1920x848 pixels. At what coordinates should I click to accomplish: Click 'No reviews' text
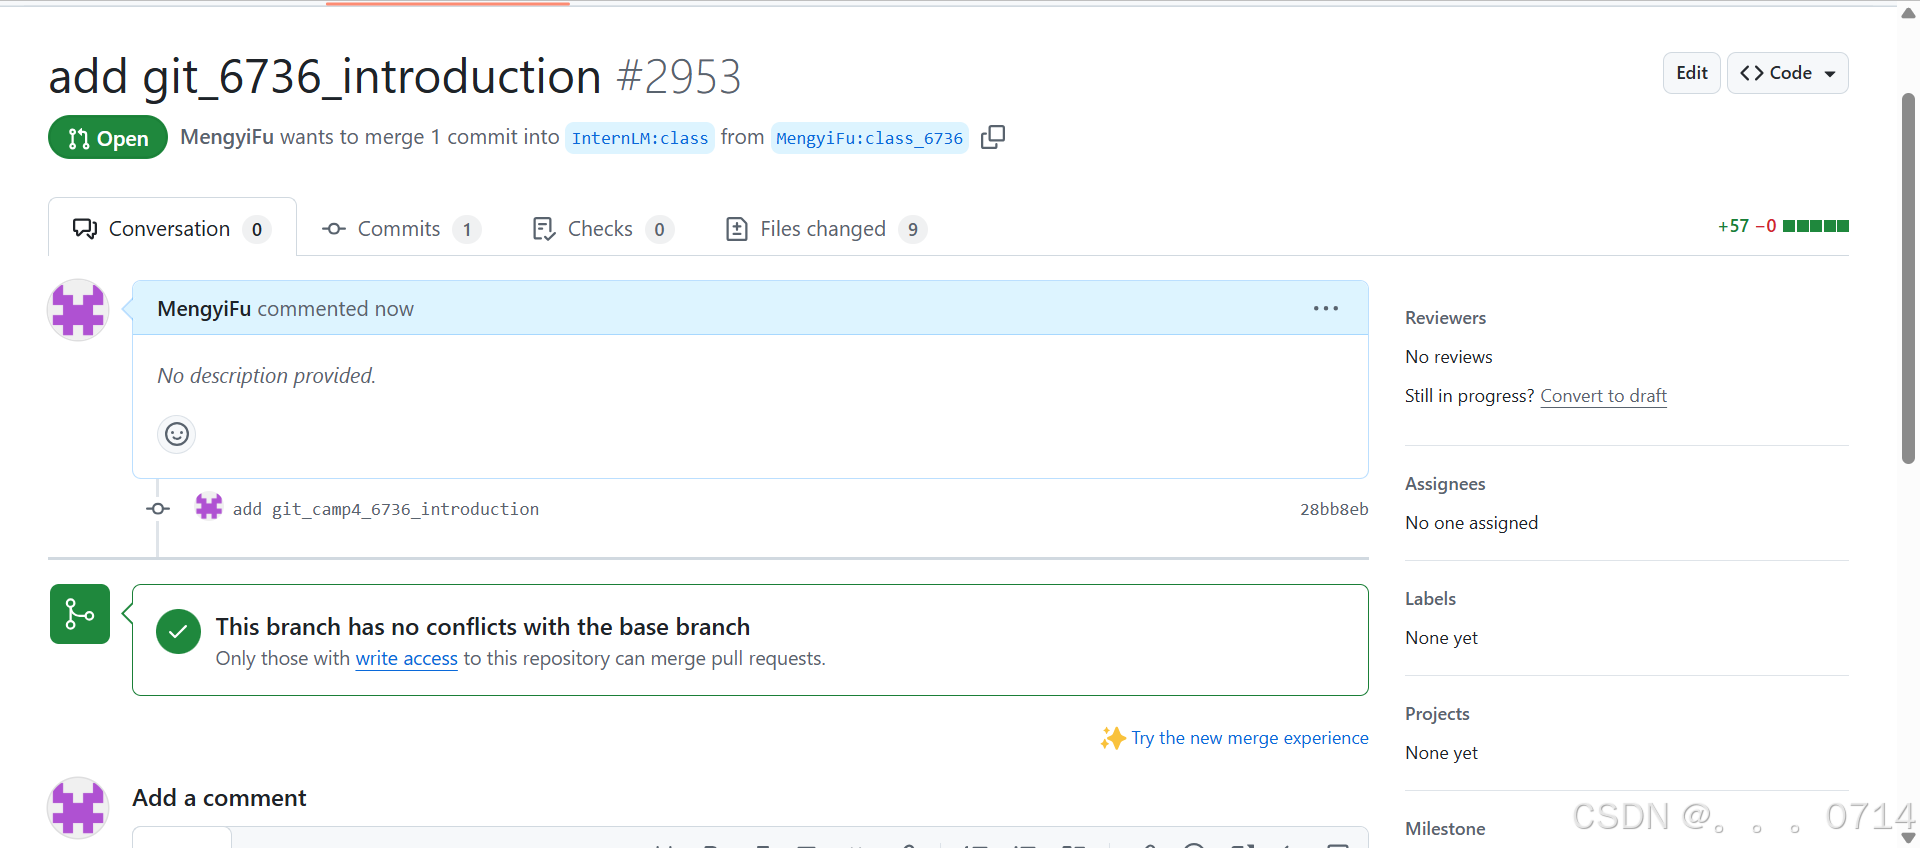(1448, 357)
